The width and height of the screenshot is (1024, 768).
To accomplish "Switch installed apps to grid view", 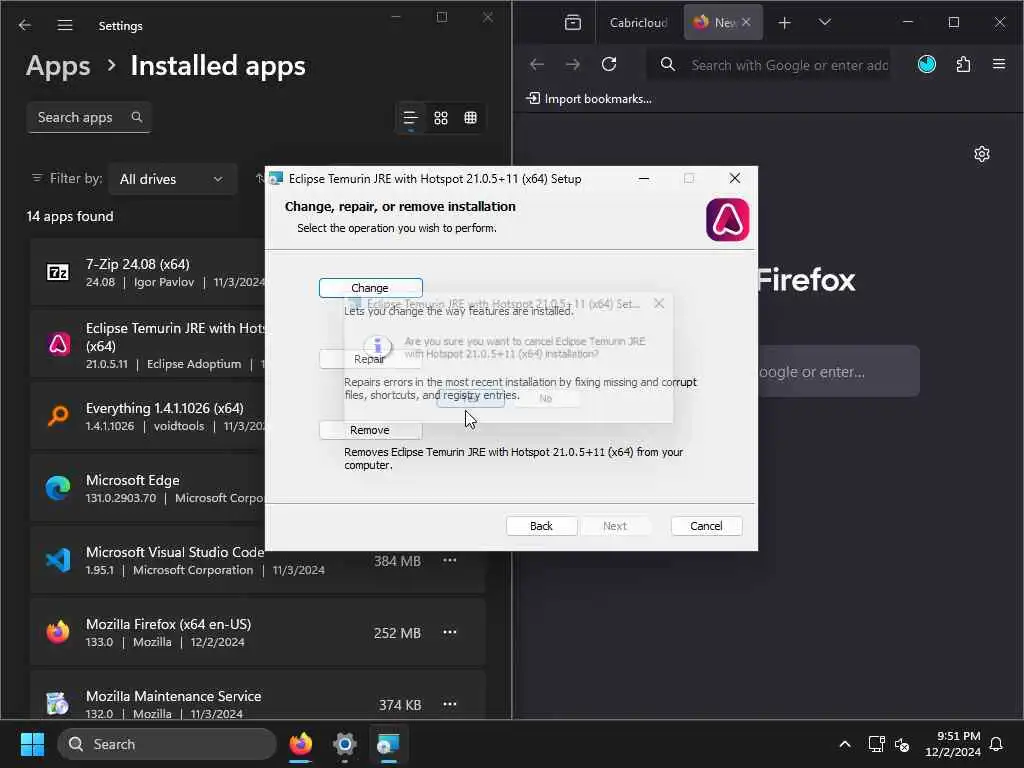I will coord(441,118).
